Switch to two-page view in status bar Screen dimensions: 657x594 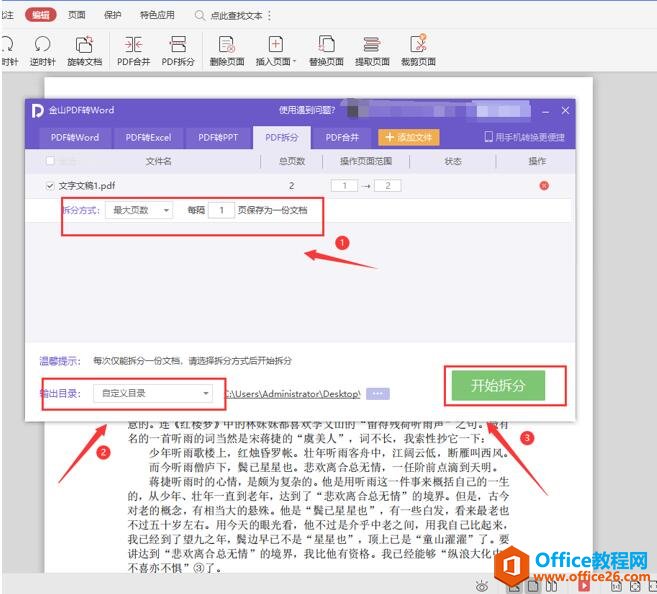pyautogui.click(x=551, y=586)
